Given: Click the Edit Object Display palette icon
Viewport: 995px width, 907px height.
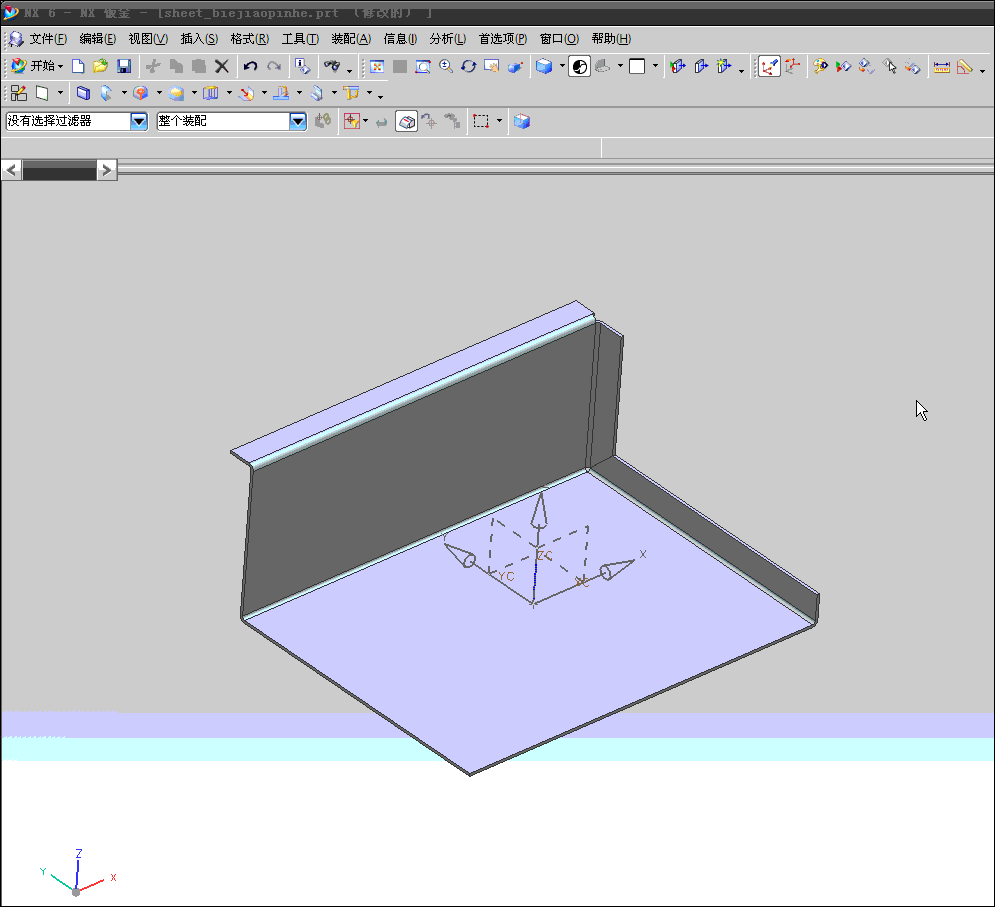Looking at the screenshot, I should point(820,66).
